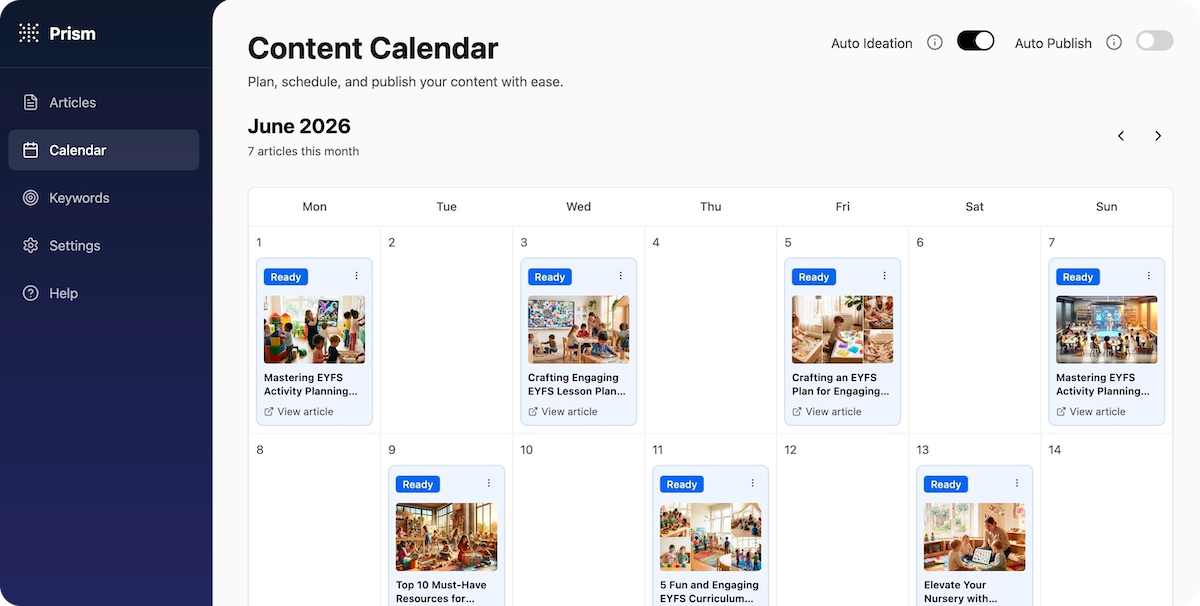Click the Settings gear icon in sidebar
Viewport: 1200px width, 606px height.
click(30, 246)
